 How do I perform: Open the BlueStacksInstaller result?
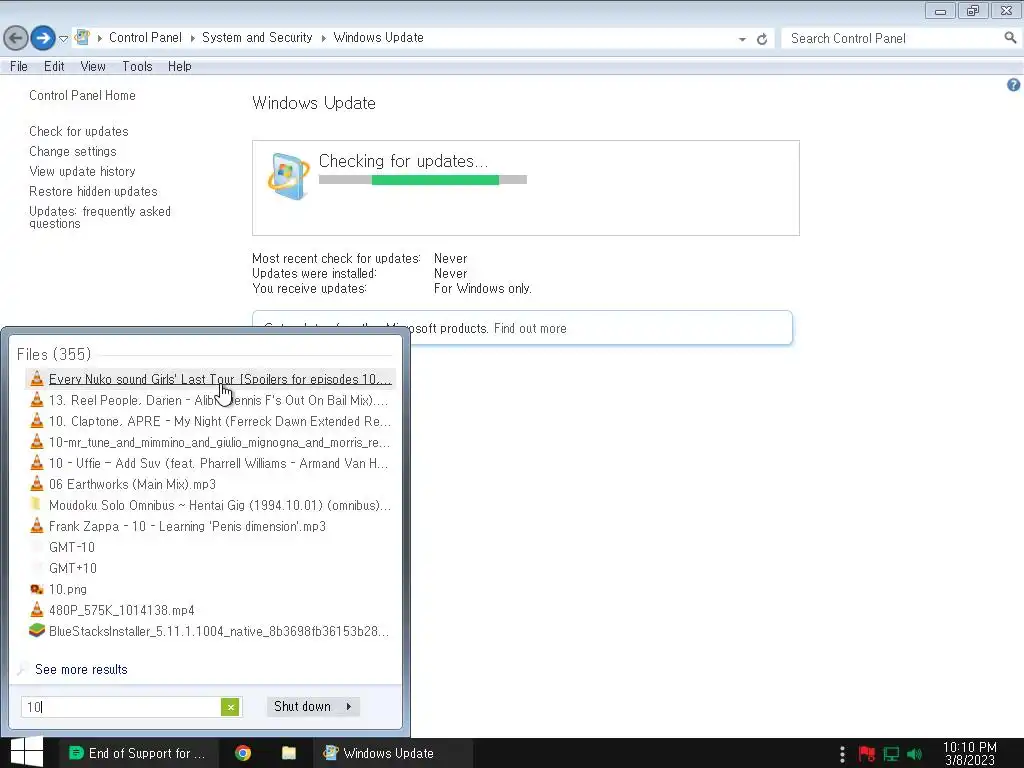pyautogui.click(x=209, y=631)
